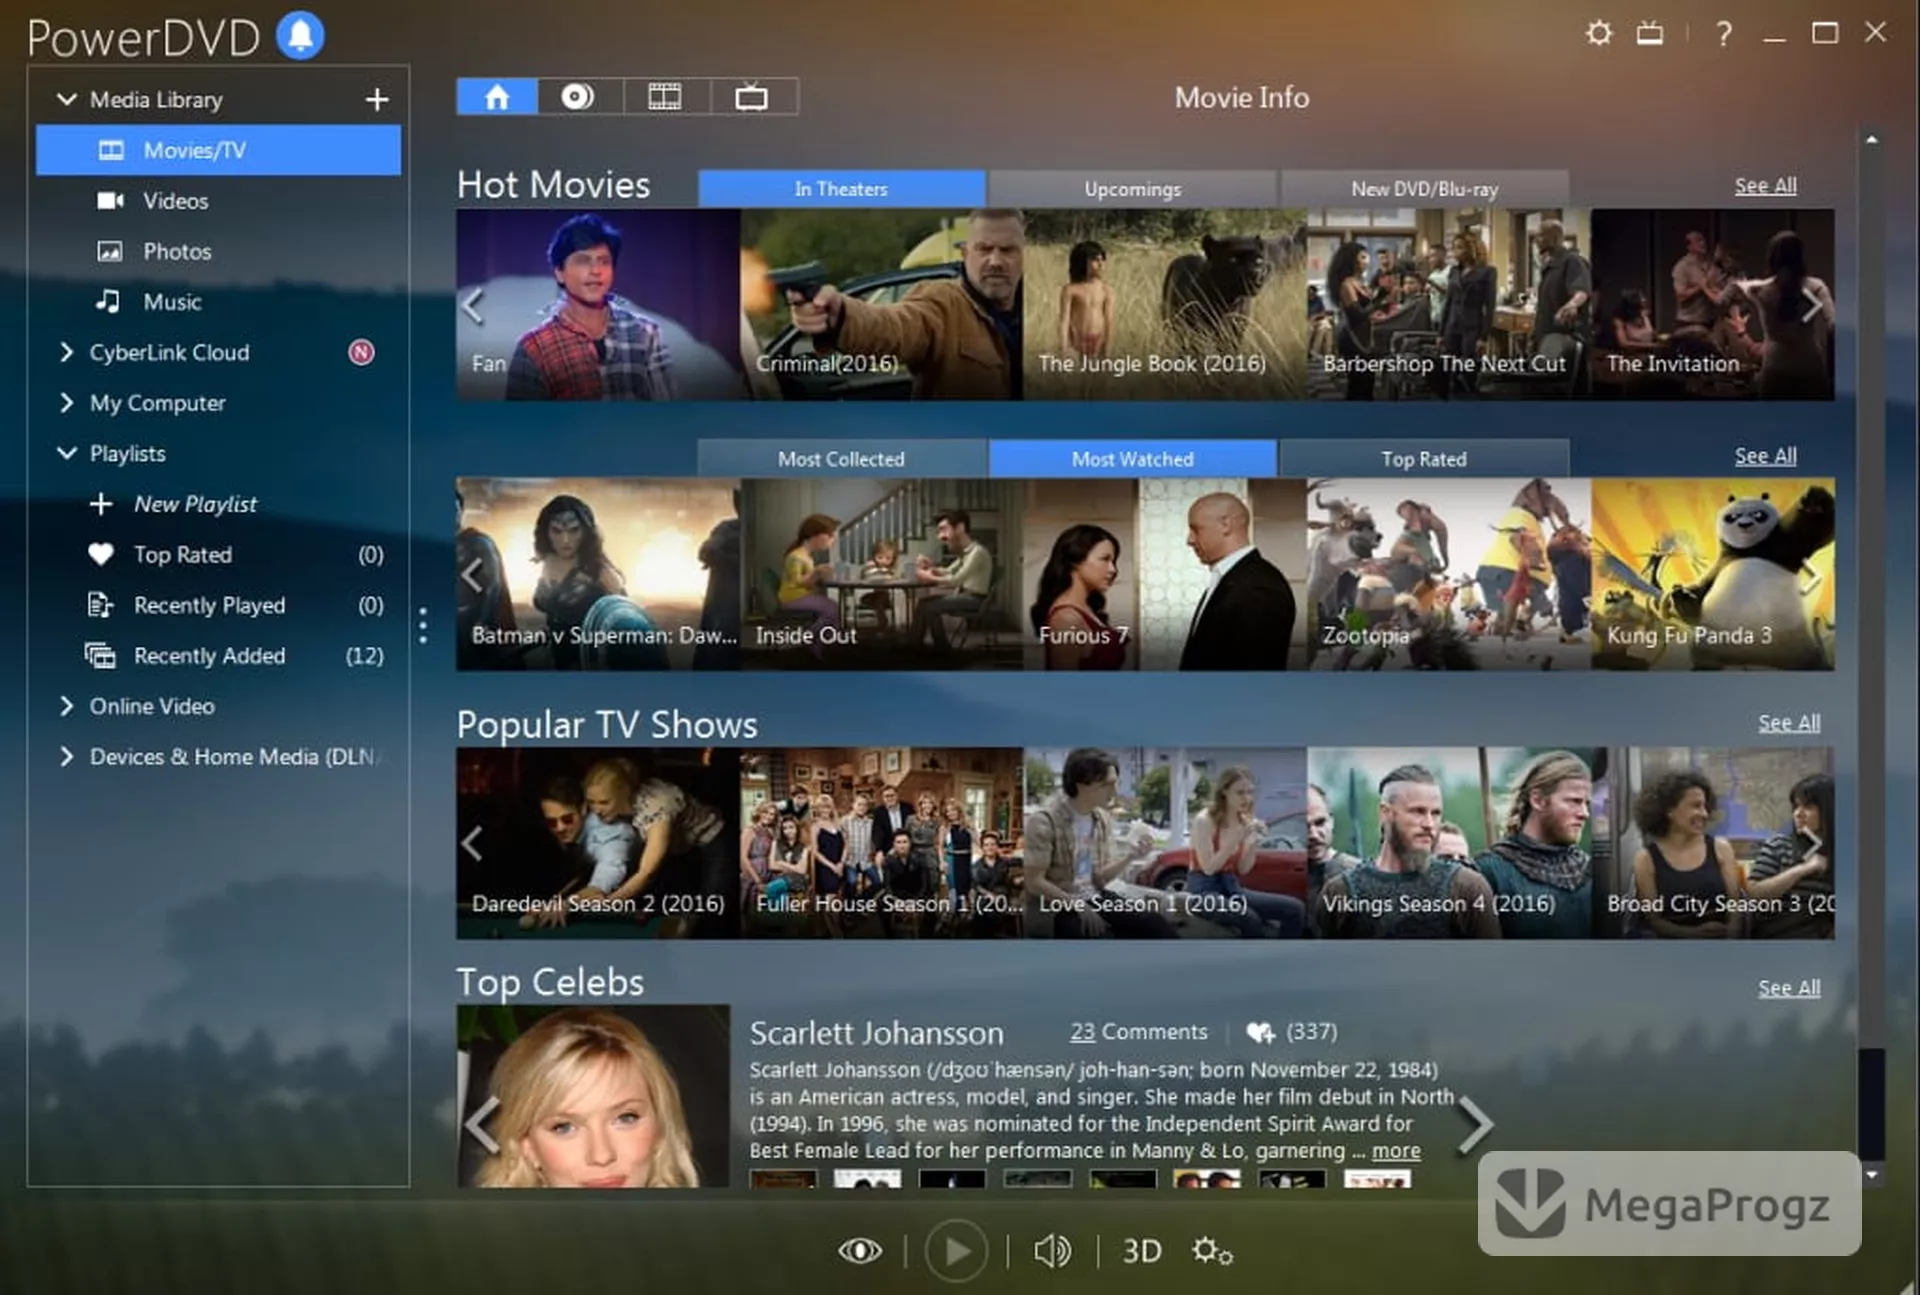The width and height of the screenshot is (1920, 1295).
Task: Open Batman v Superman thumbnail
Action: click(x=598, y=574)
